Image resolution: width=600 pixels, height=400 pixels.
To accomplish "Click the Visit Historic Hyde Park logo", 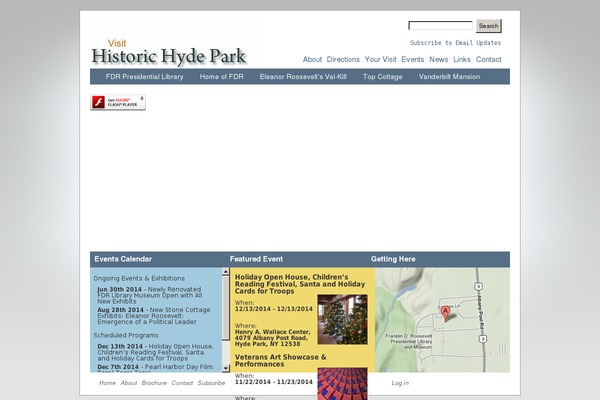I will pos(168,52).
